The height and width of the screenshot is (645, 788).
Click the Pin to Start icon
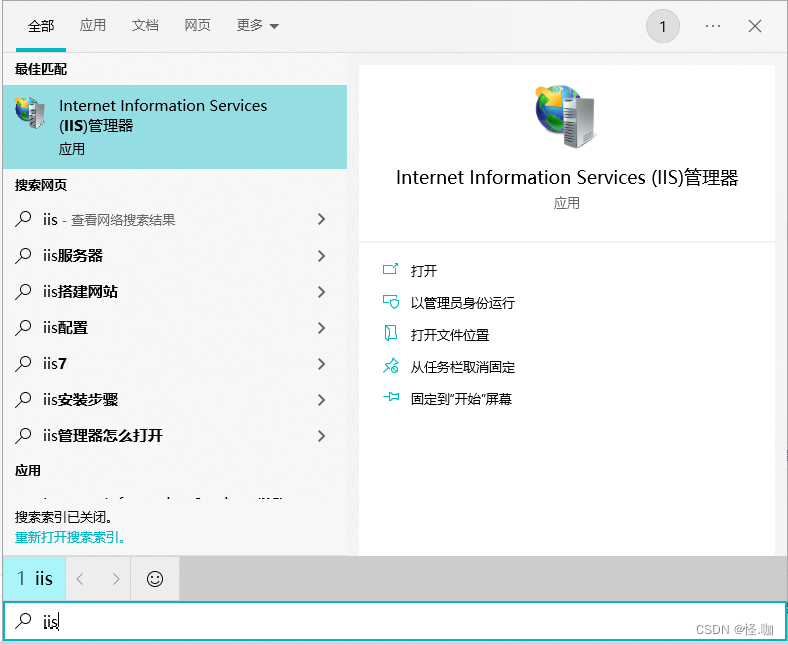click(390, 397)
